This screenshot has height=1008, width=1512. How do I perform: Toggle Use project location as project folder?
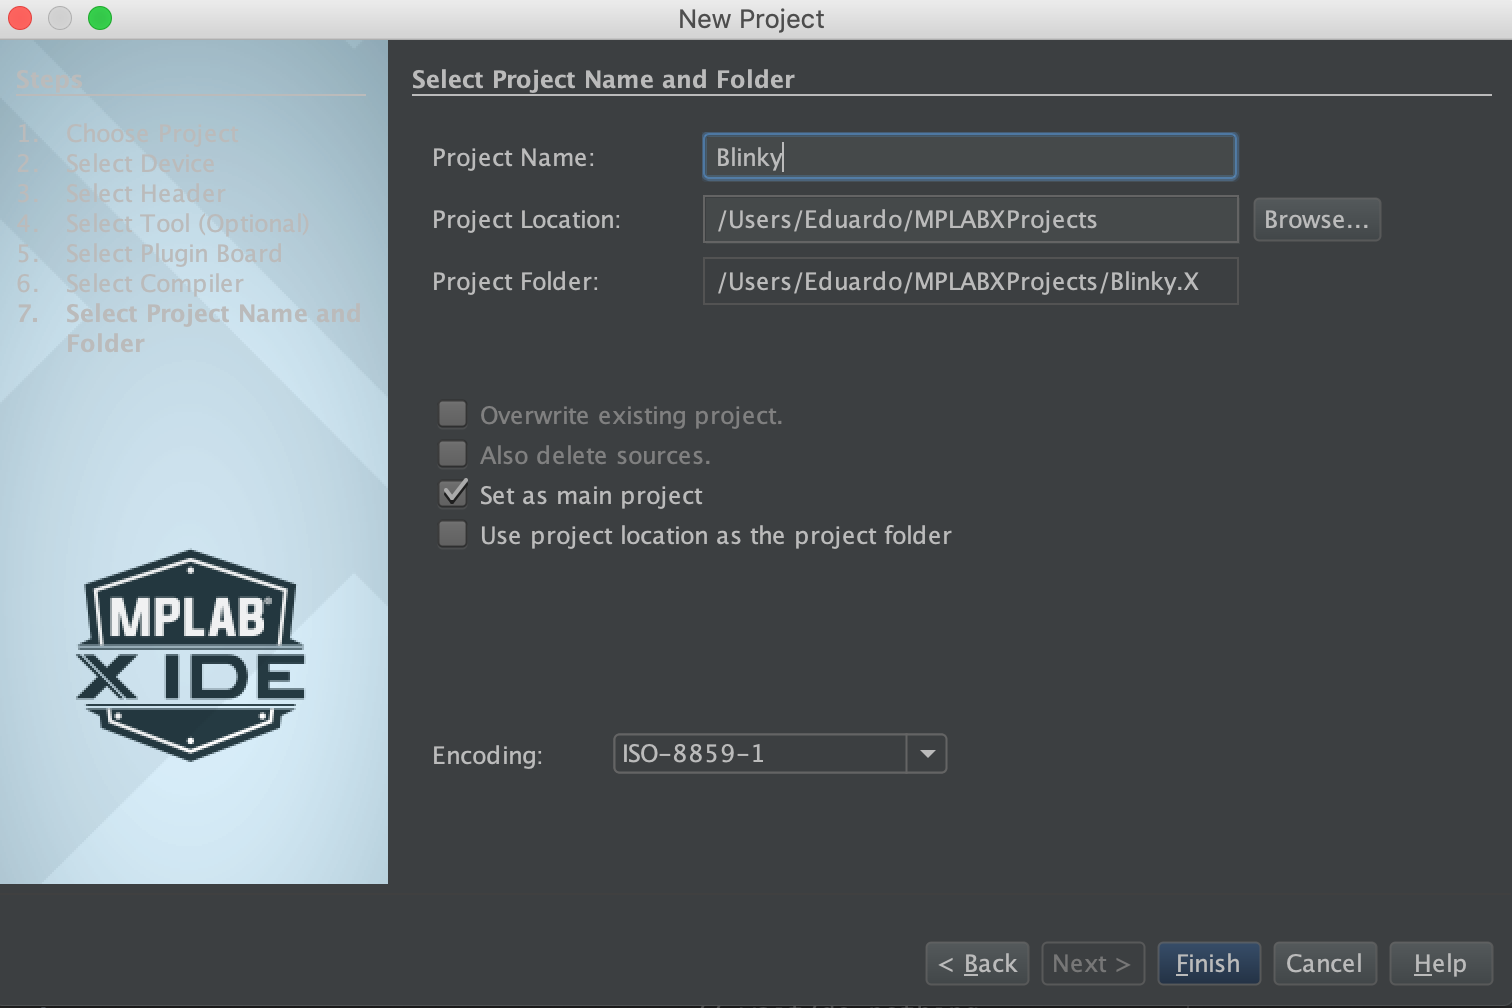(453, 535)
